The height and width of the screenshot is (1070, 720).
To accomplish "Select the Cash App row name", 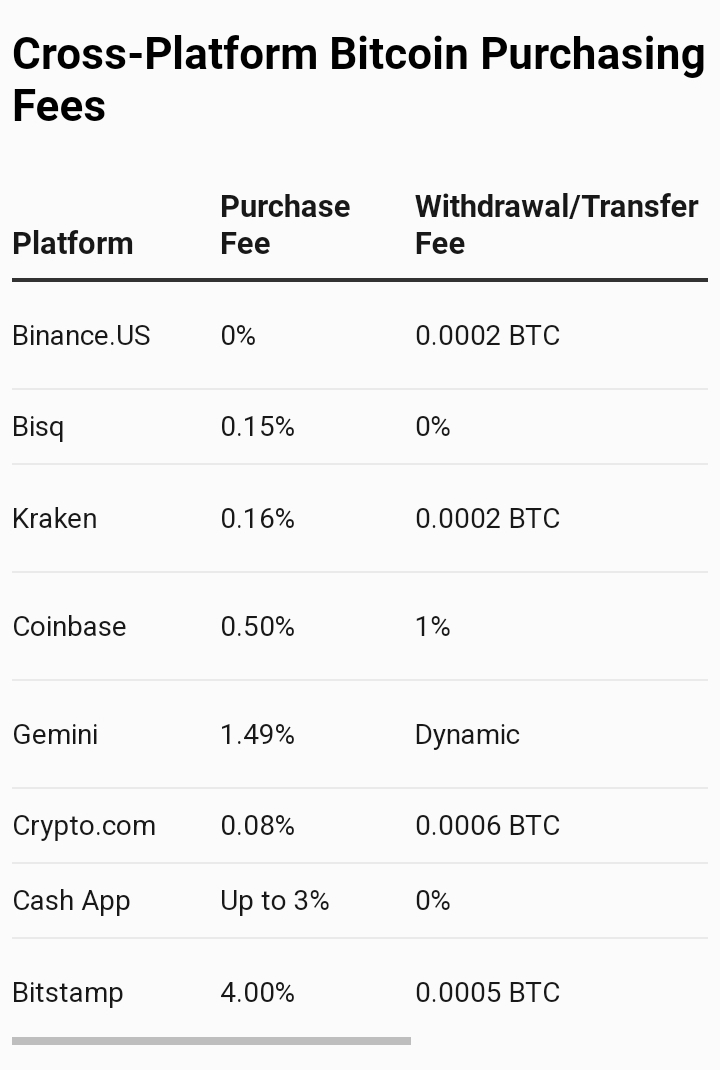I will click(71, 901).
